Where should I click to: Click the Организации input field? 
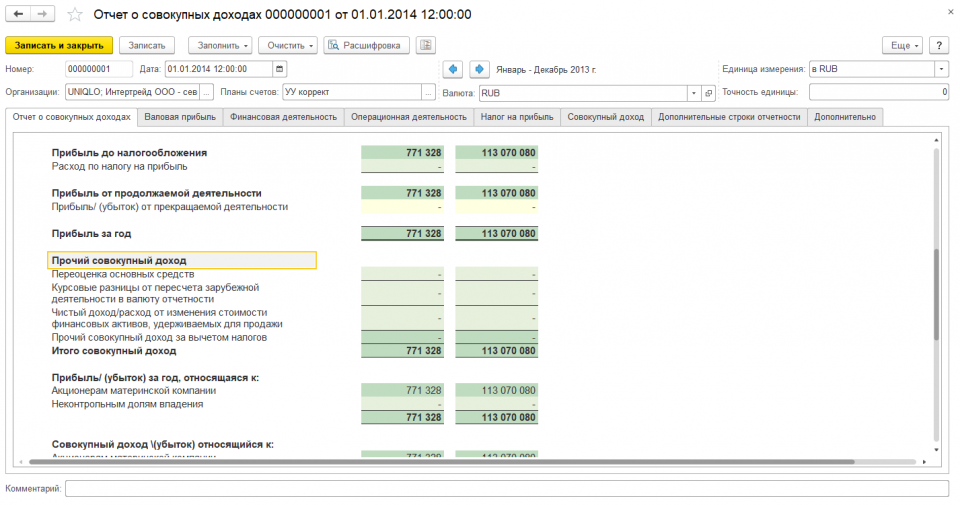[133, 92]
